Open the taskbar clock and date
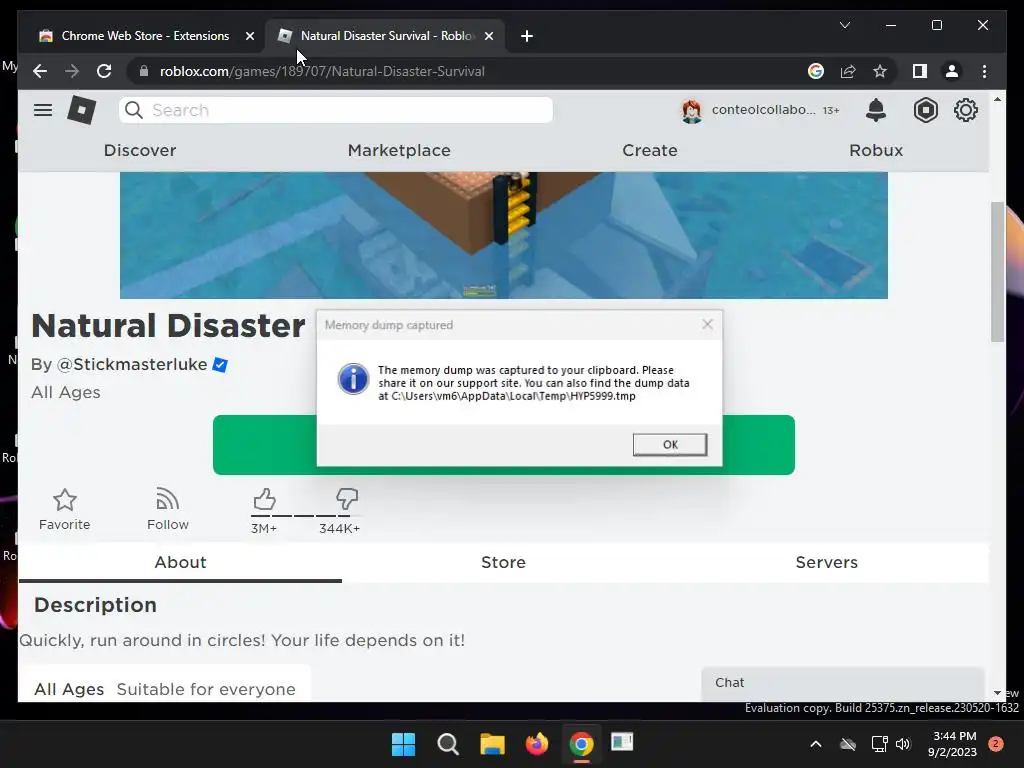Image resolution: width=1024 pixels, height=768 pixels. point(952,744)
